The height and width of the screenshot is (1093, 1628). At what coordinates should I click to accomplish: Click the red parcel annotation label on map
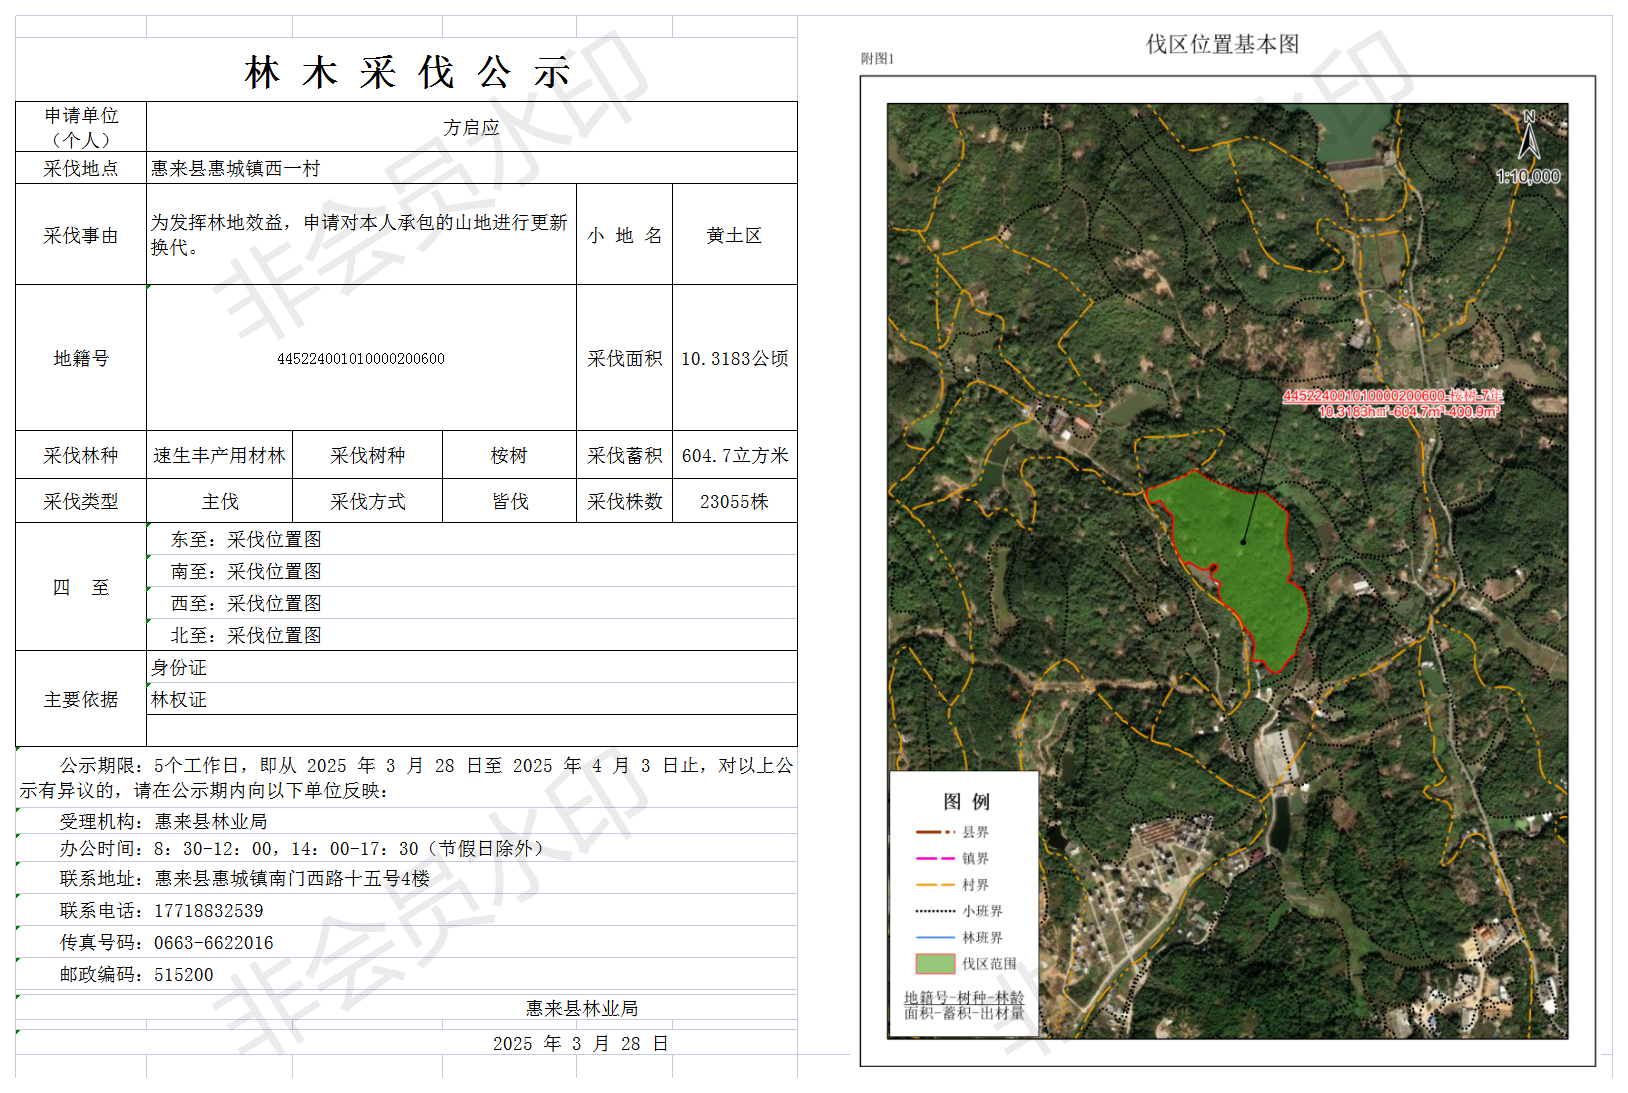[1392, 404]
